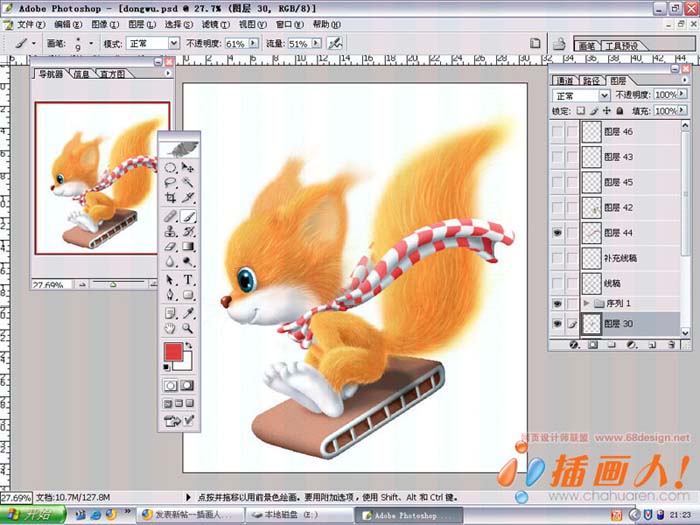Open layers panel flyout menu

coord(685,80)
